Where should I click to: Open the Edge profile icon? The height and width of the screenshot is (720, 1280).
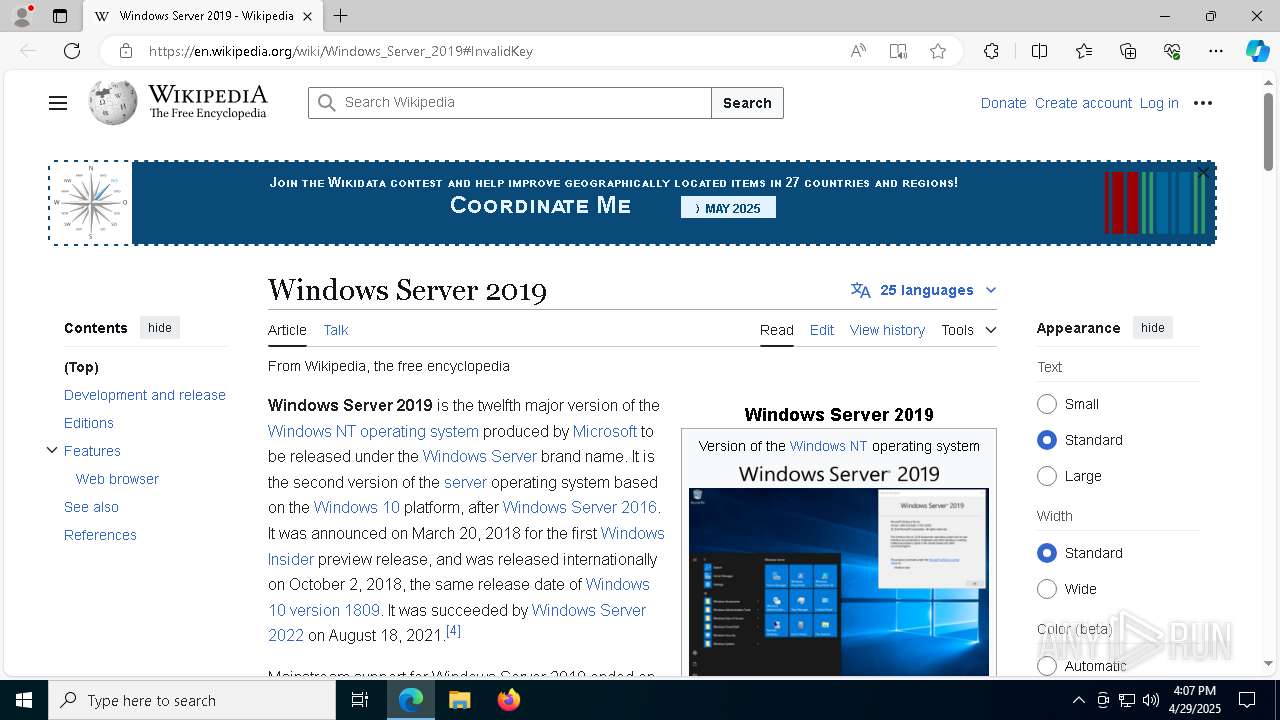click(x=22, y=16)
